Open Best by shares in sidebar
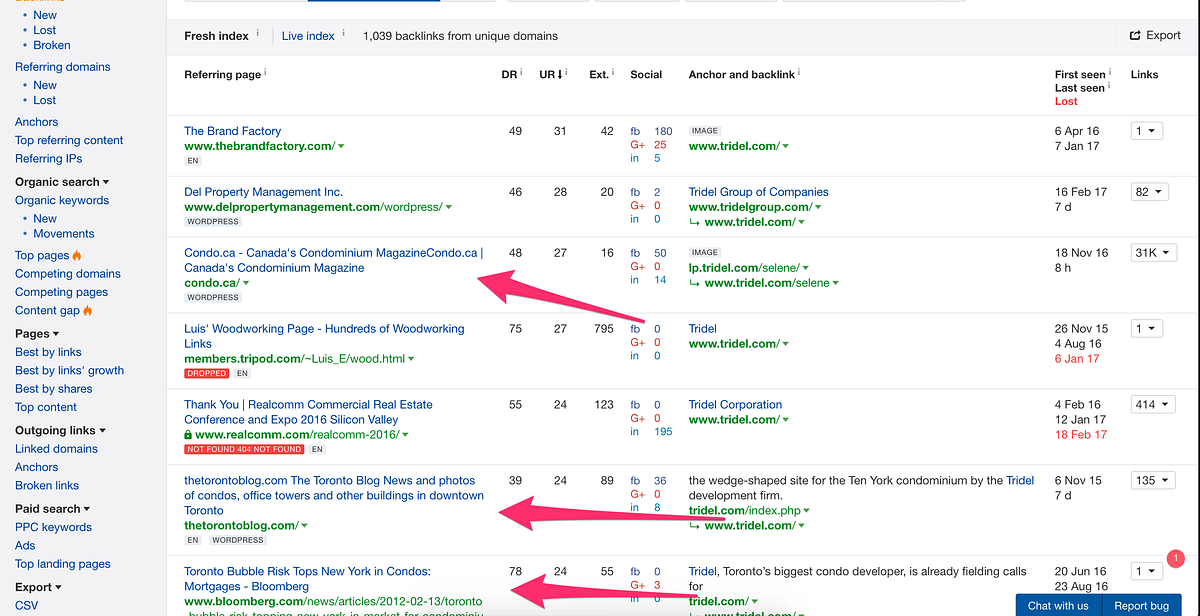Viewport: 1200px width, 616px height. coord(53,389)
